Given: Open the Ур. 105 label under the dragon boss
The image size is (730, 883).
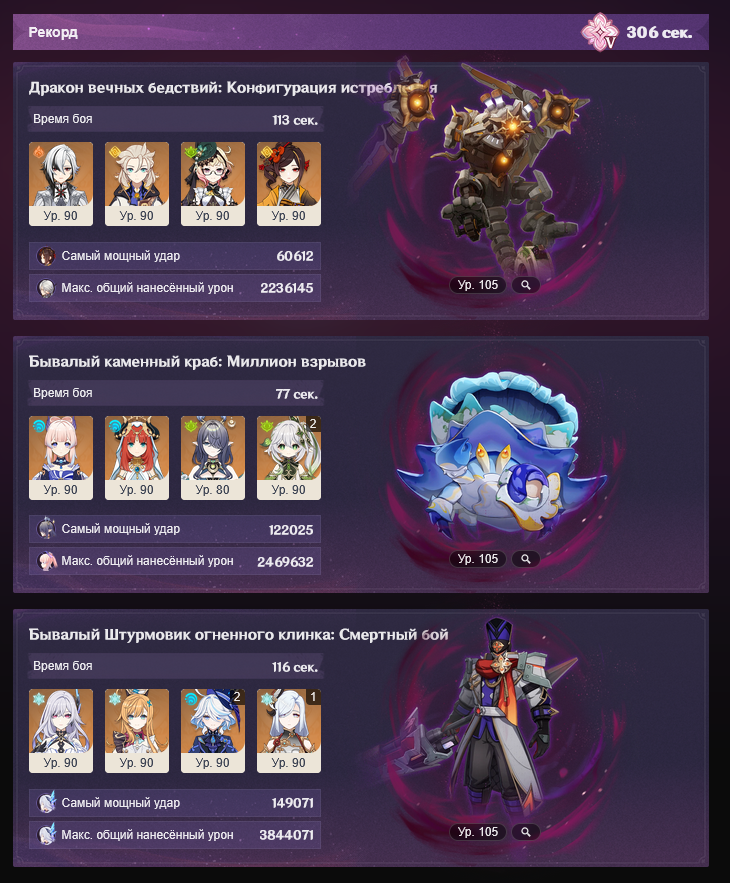Looking at the screenshot, I should tap(478, 285).
